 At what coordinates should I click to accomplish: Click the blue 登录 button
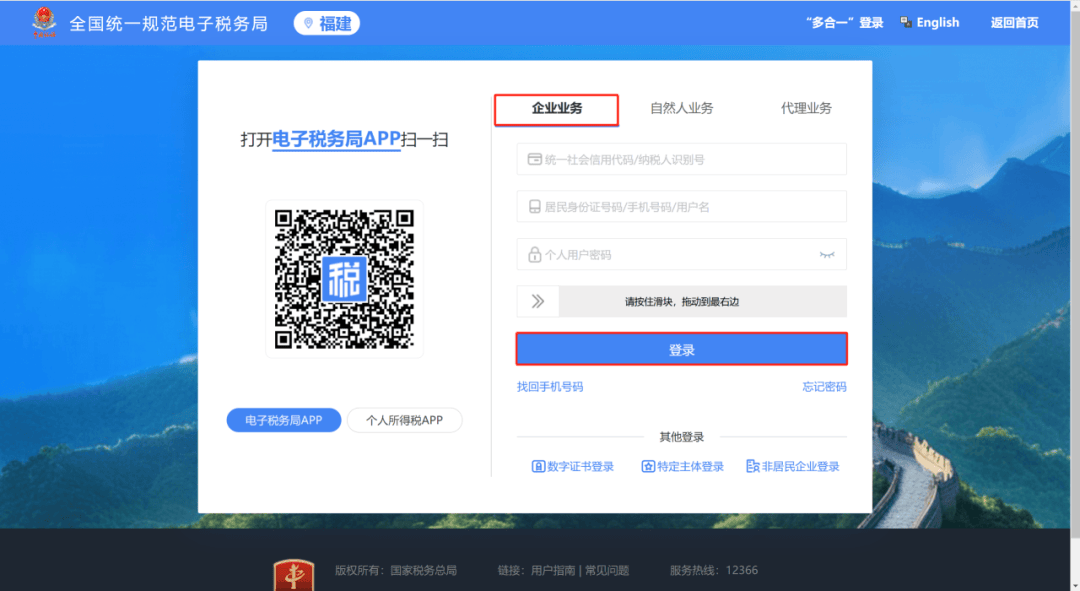tap(681, 349)
